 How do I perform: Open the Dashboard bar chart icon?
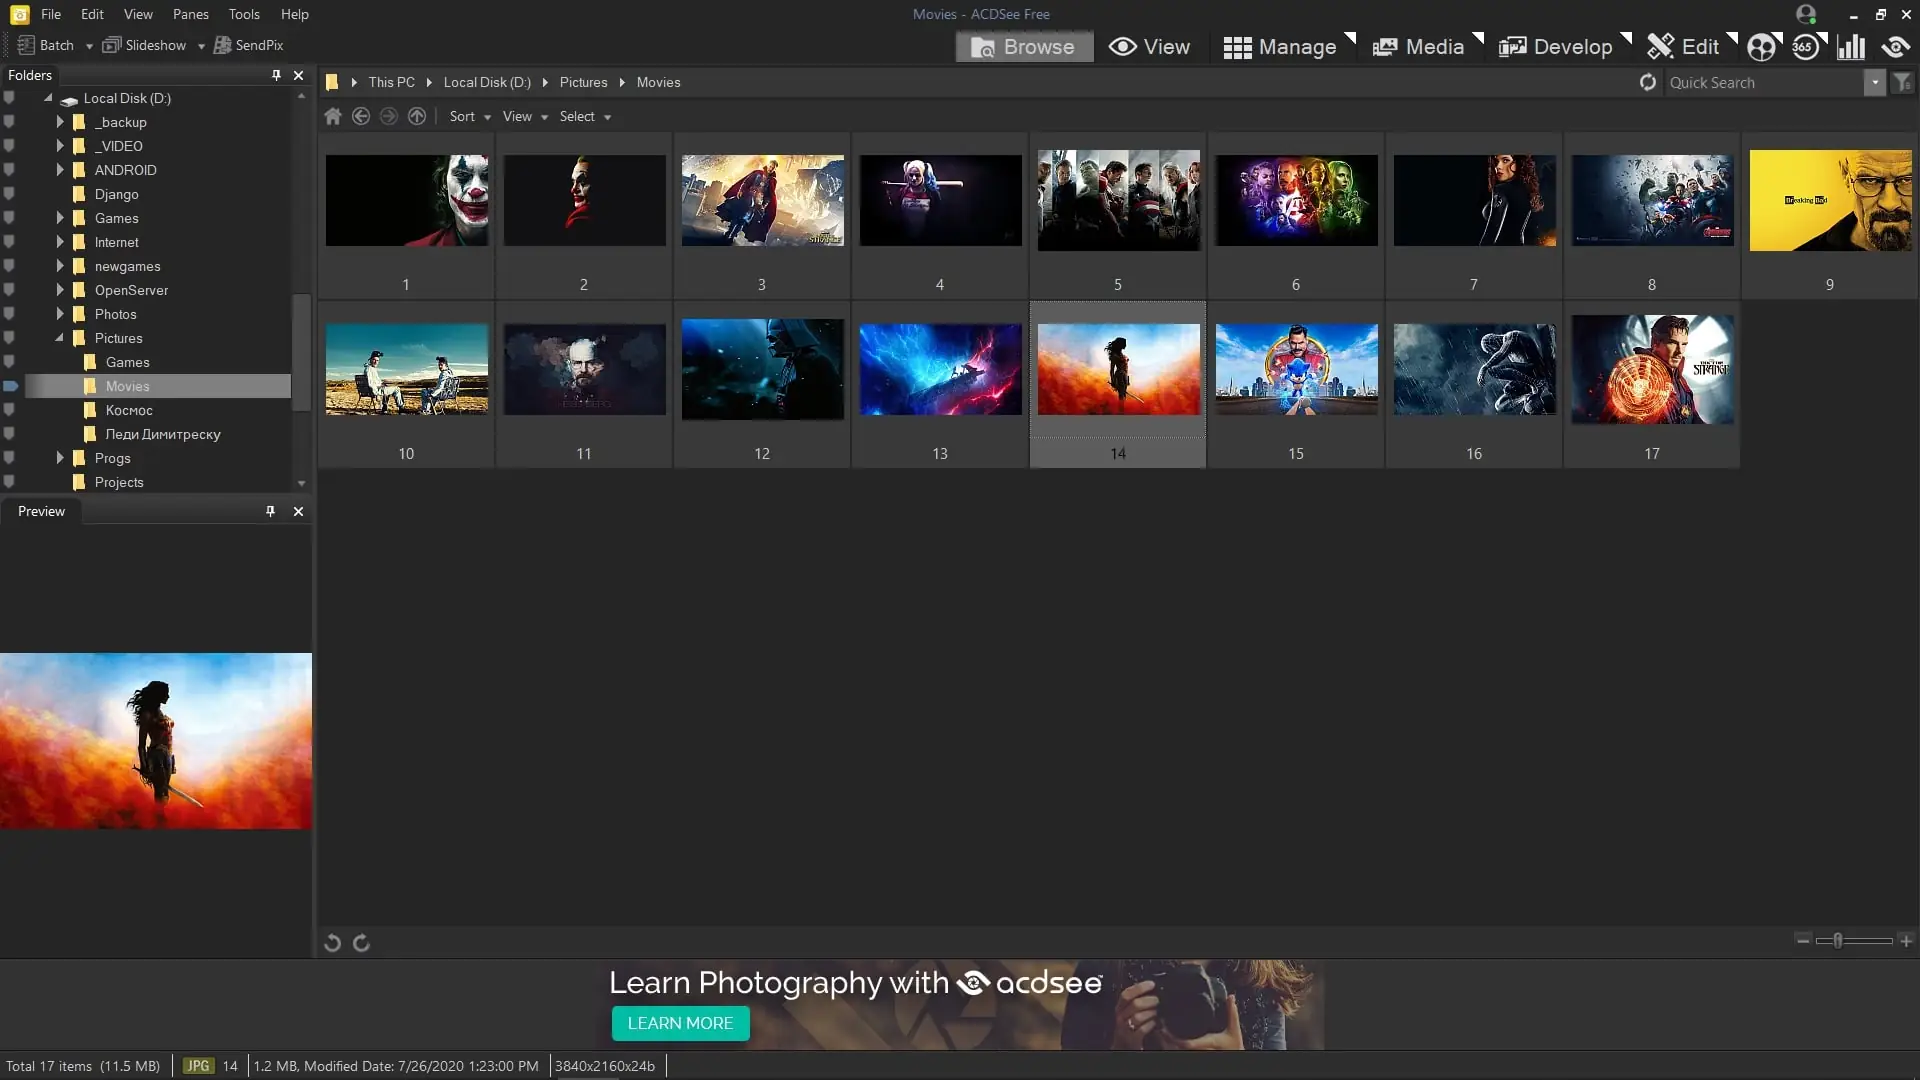point(1851,47)
